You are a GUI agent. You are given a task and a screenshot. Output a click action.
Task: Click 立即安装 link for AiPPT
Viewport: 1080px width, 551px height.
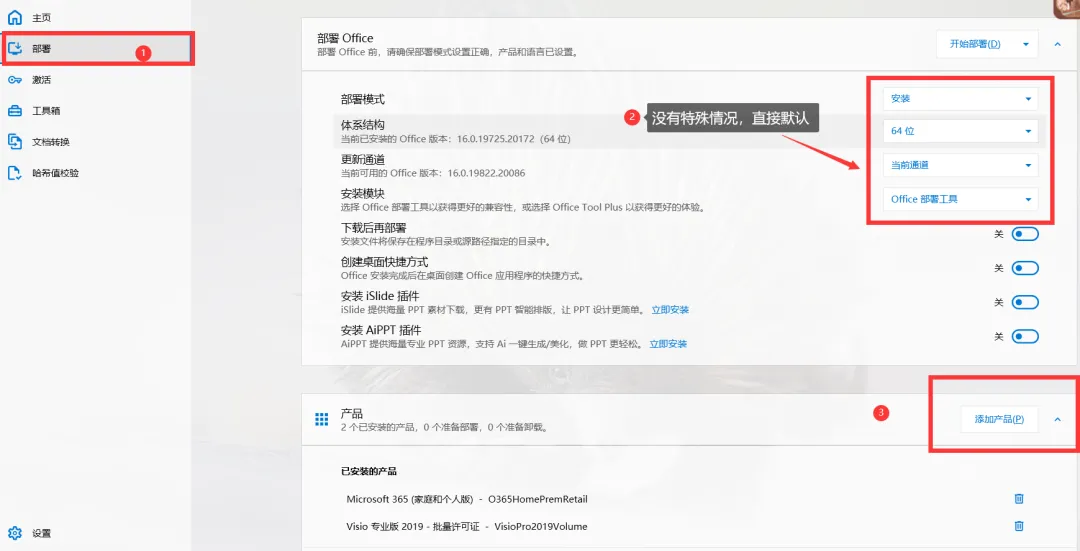pyautogui.click(x=668, y=344)
